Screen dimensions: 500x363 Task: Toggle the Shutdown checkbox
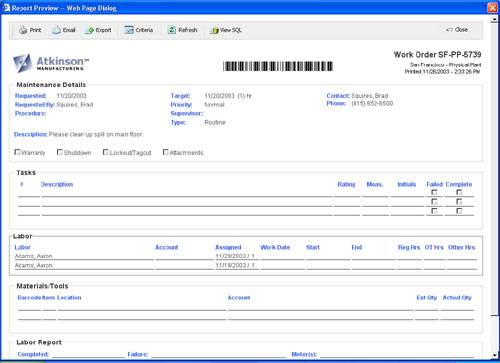(x=60, y=152)
